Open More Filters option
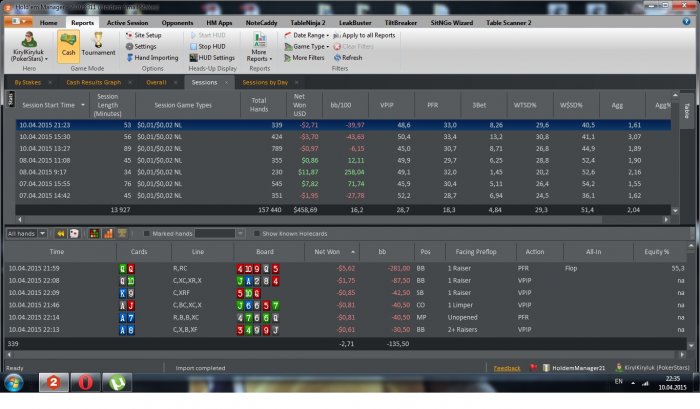Viewport: 700px width, 409px height. pyautogui.click(x=304, y=58)
